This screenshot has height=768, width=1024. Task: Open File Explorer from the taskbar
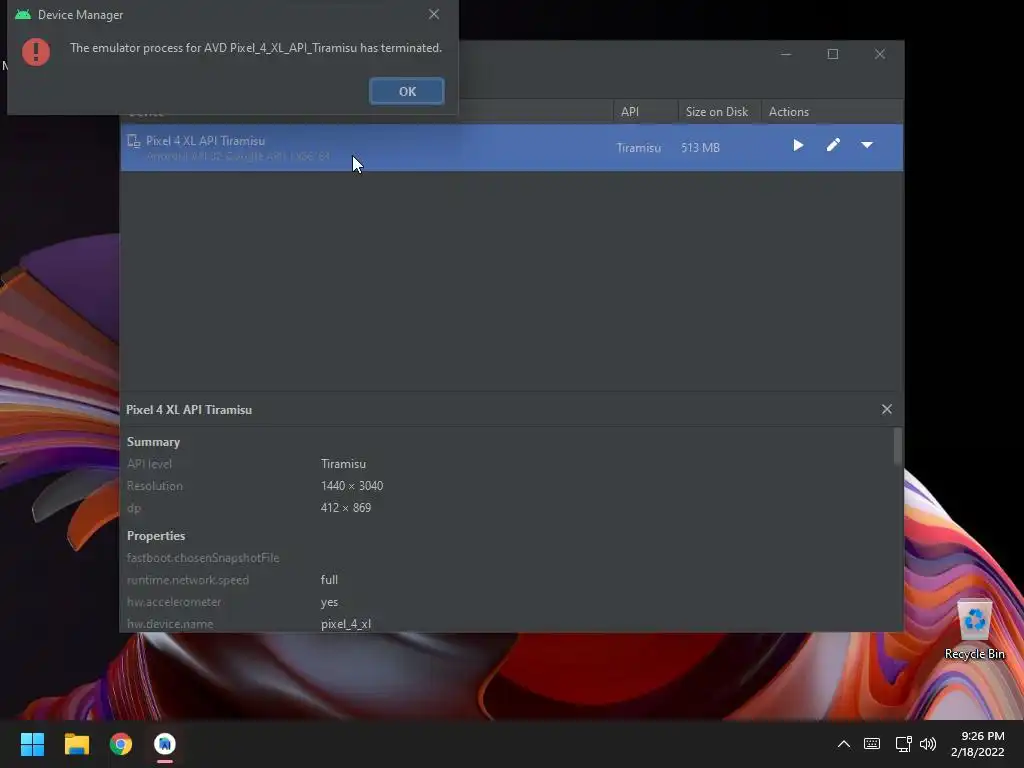76,744
